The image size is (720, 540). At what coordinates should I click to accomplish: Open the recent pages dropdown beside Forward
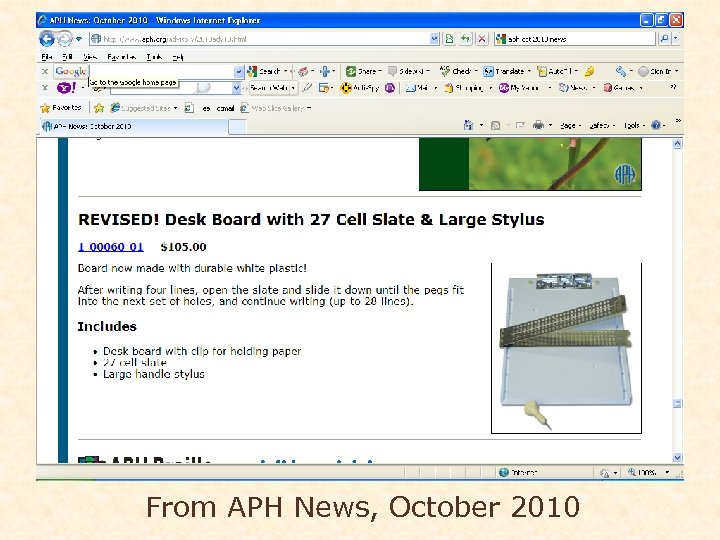(79, 39)
